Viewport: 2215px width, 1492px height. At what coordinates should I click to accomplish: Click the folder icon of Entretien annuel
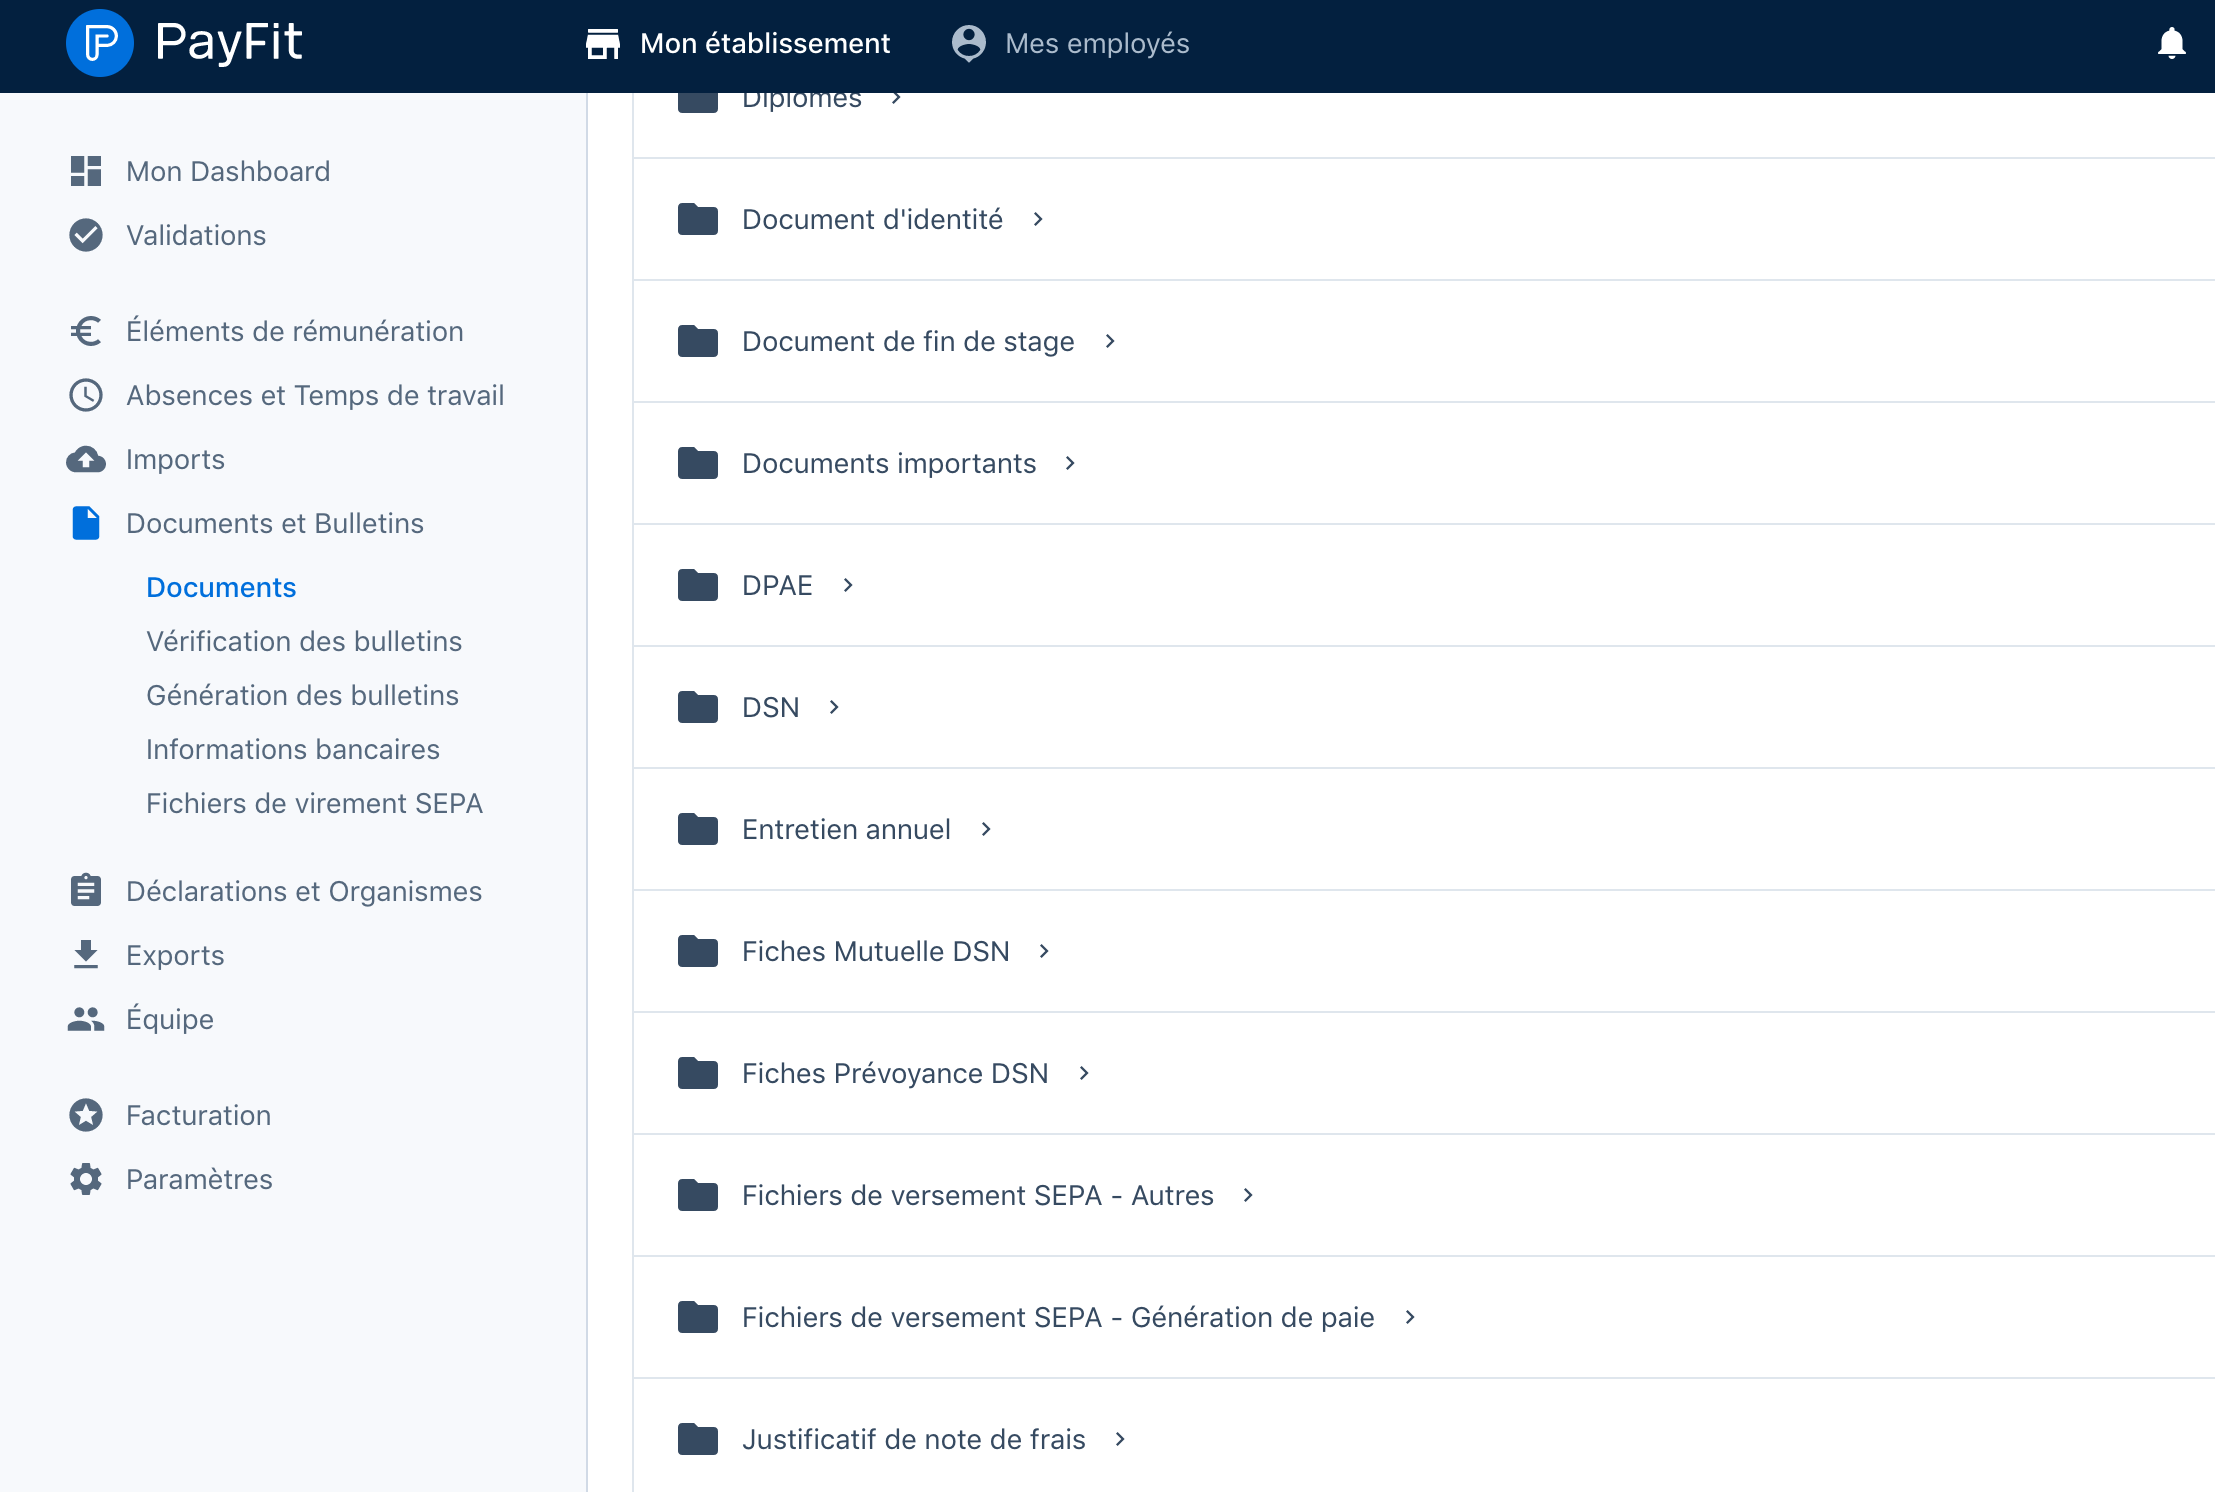coord(698,829)
